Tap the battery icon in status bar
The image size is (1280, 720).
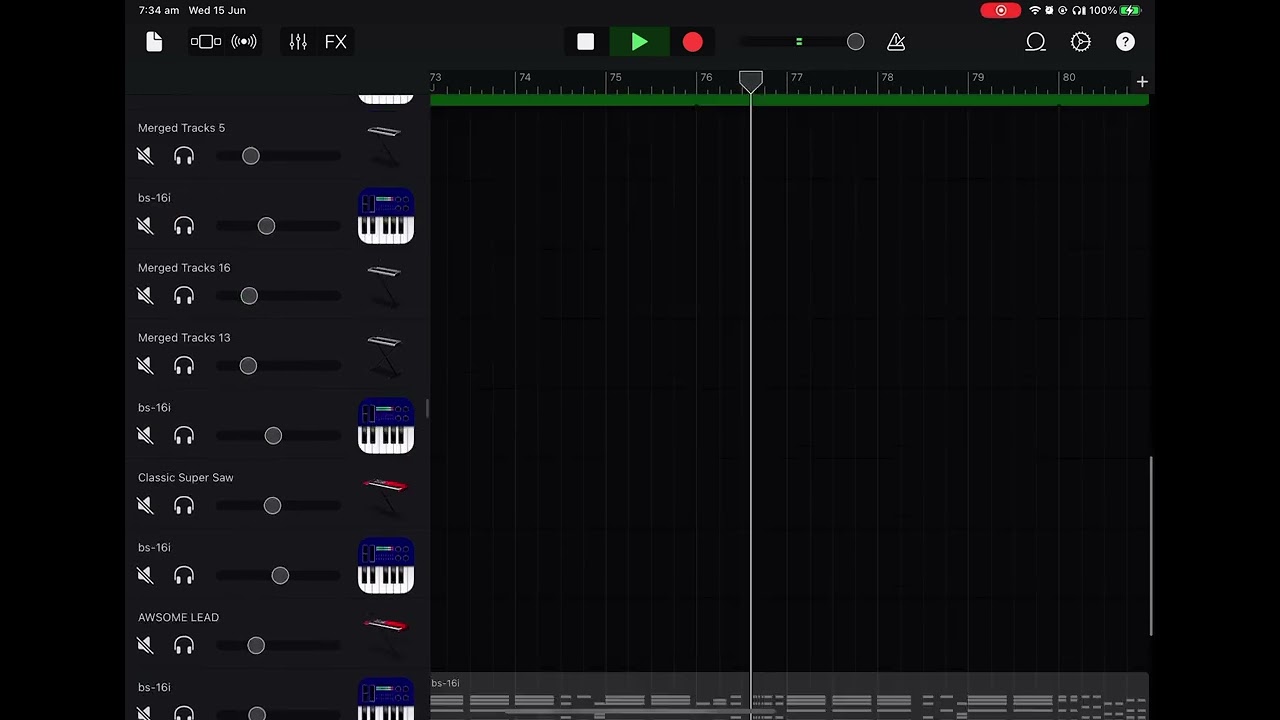(1131, 10)
